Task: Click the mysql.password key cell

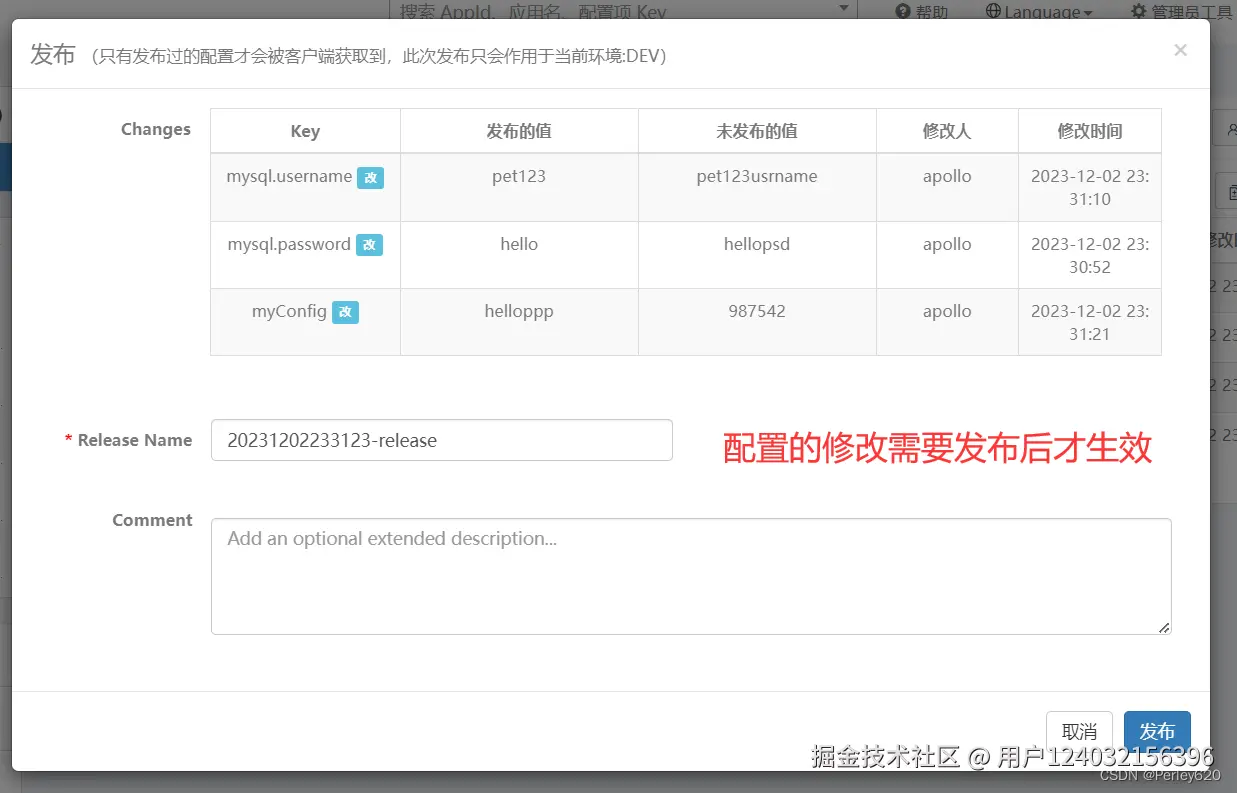Action: (x=305, y=255)
